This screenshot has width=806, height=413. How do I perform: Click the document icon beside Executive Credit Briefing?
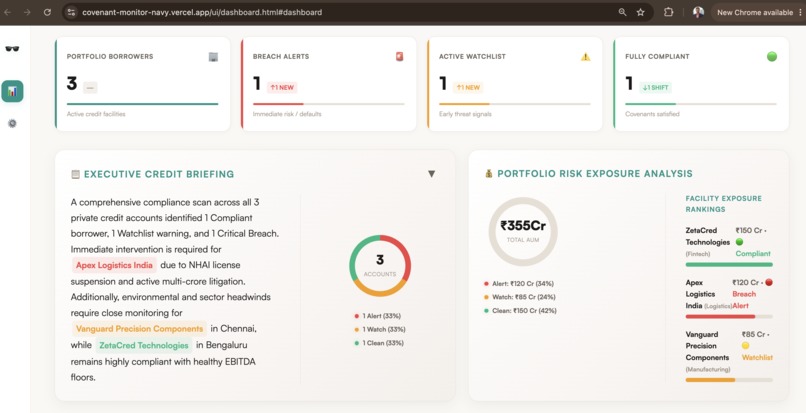76,174
